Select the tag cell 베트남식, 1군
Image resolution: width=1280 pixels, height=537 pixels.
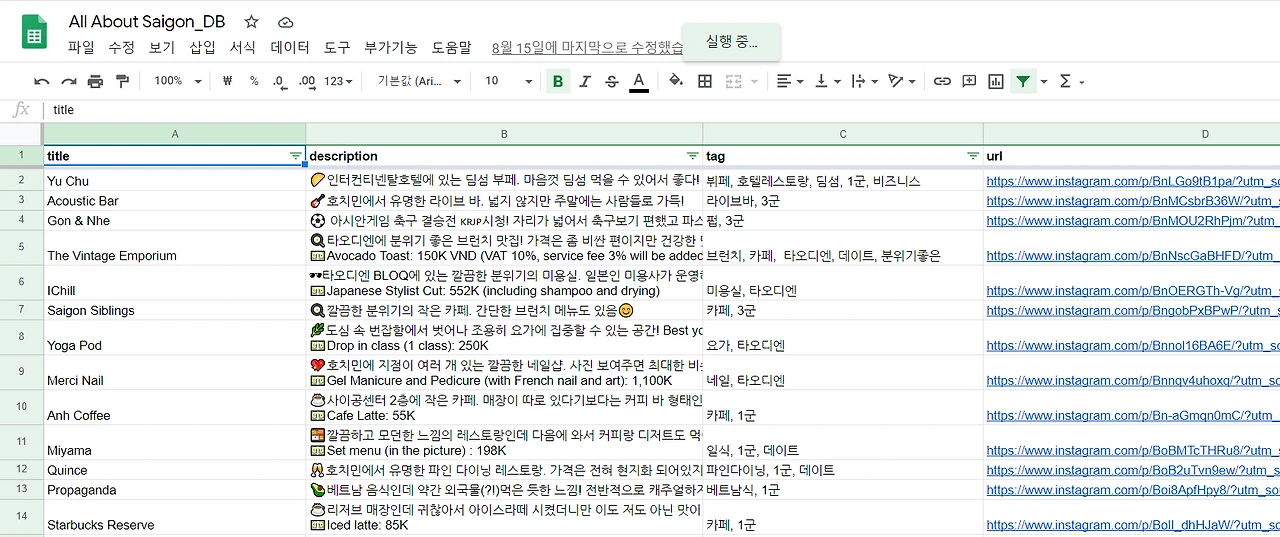point(843,490)
